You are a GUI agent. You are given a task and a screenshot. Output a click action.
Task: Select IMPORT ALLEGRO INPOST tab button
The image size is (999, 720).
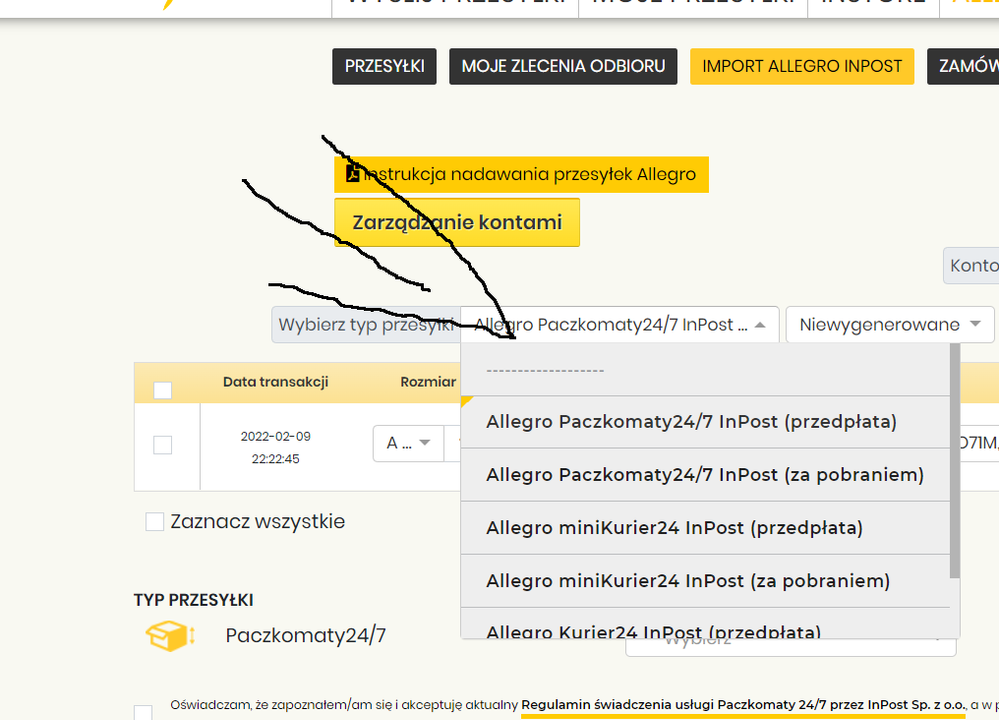click(x=802, y=66)
